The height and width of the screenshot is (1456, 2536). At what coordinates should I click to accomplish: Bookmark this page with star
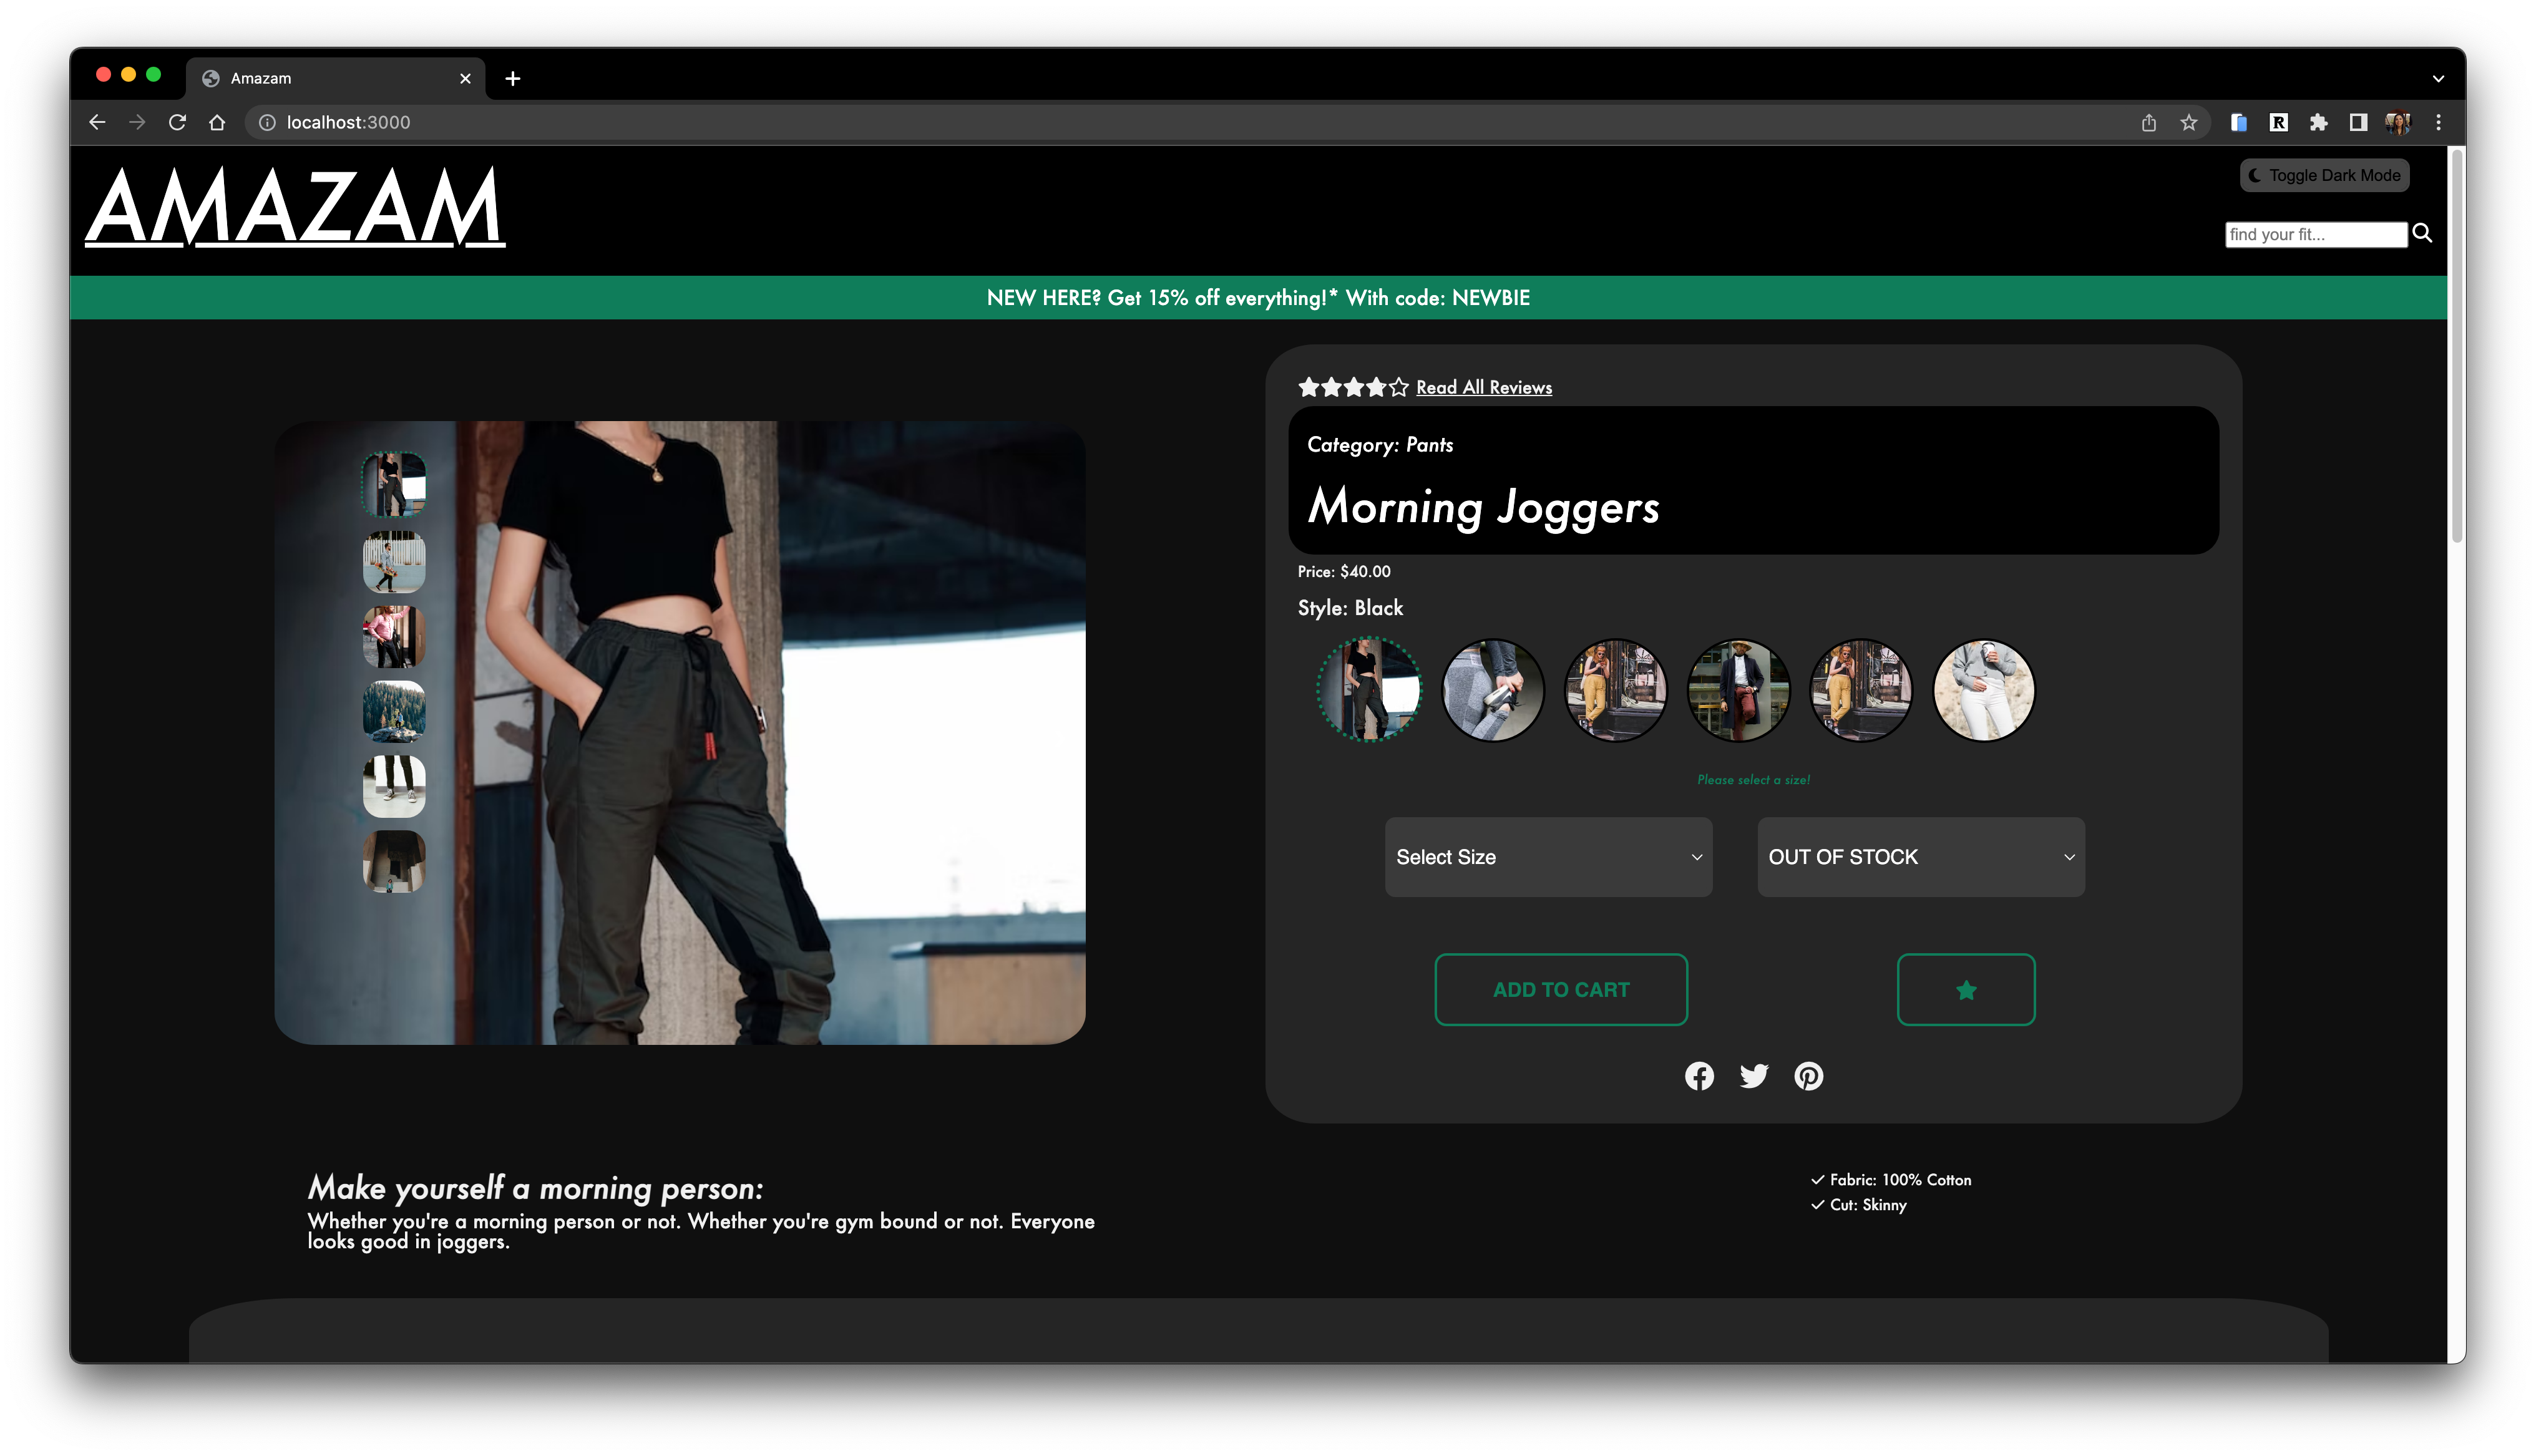pos(2189,122)
